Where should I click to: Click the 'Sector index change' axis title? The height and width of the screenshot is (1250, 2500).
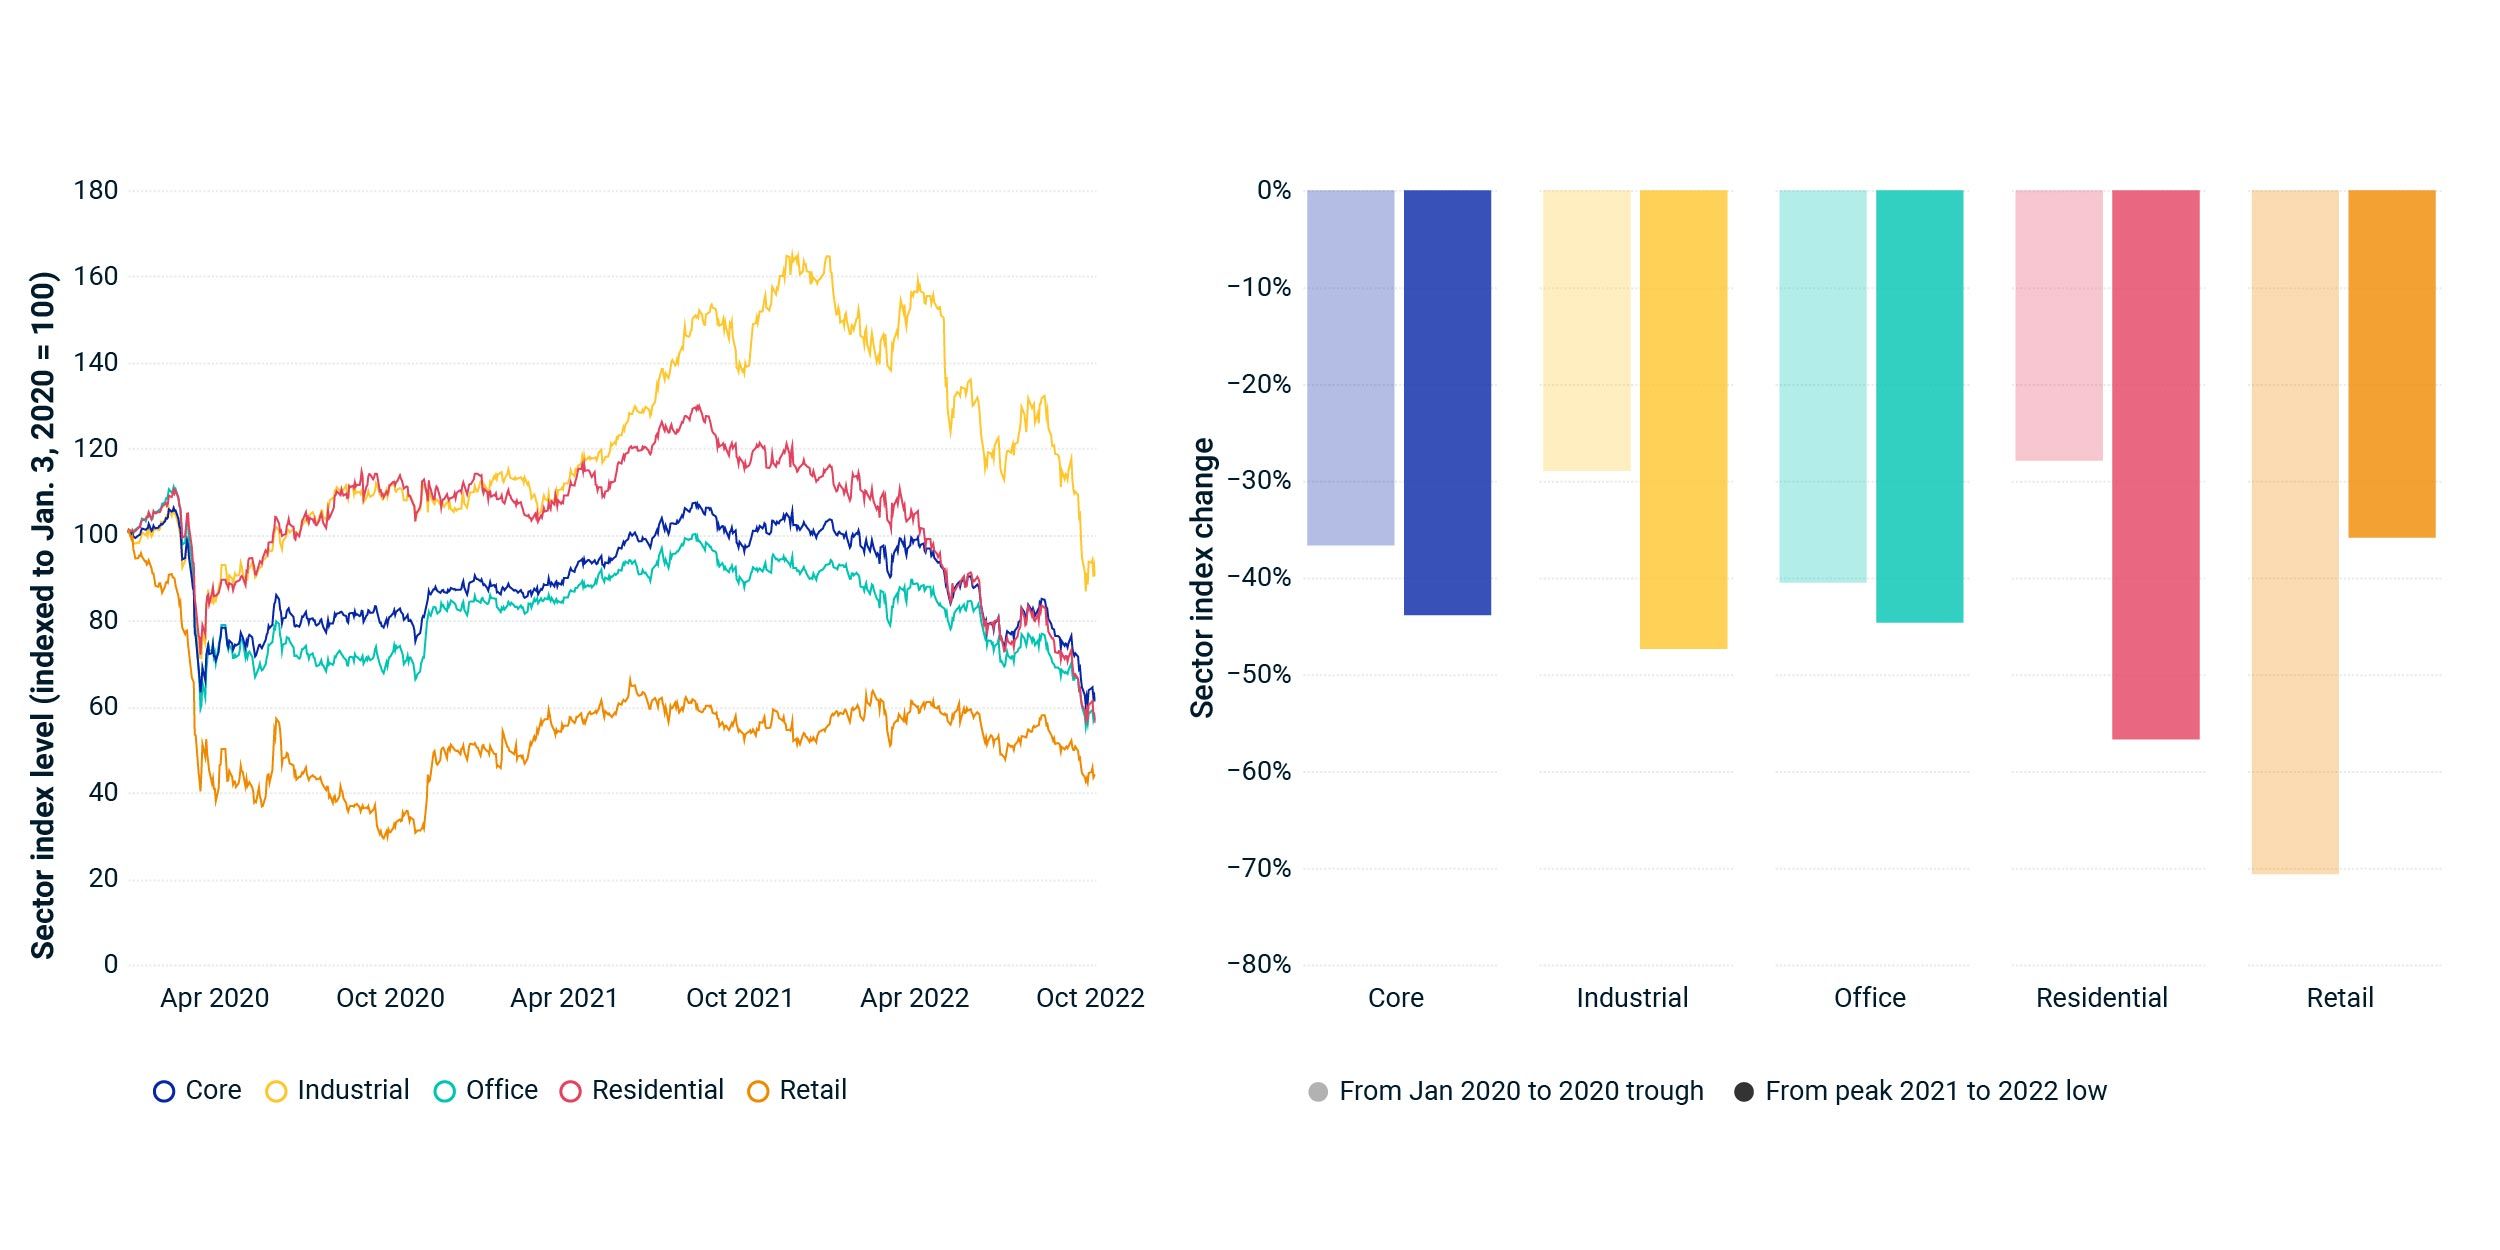(1202, 577)
